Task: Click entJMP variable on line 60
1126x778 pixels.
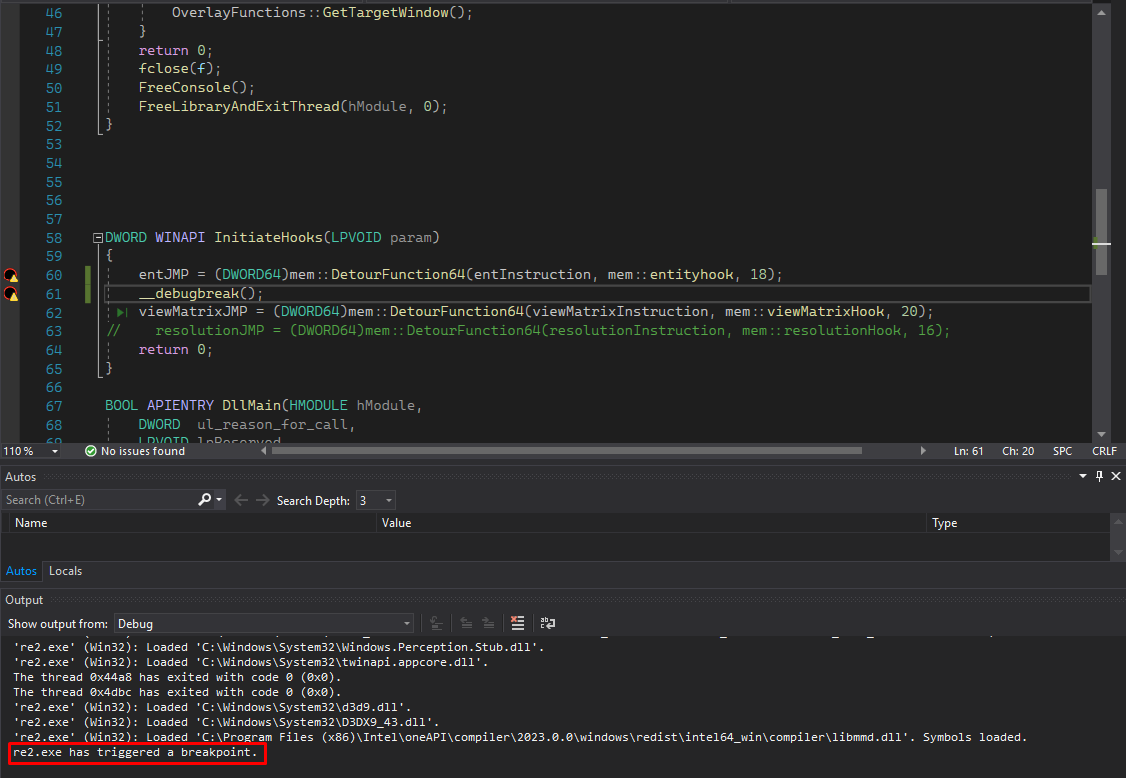Action: tap(163, 274)
